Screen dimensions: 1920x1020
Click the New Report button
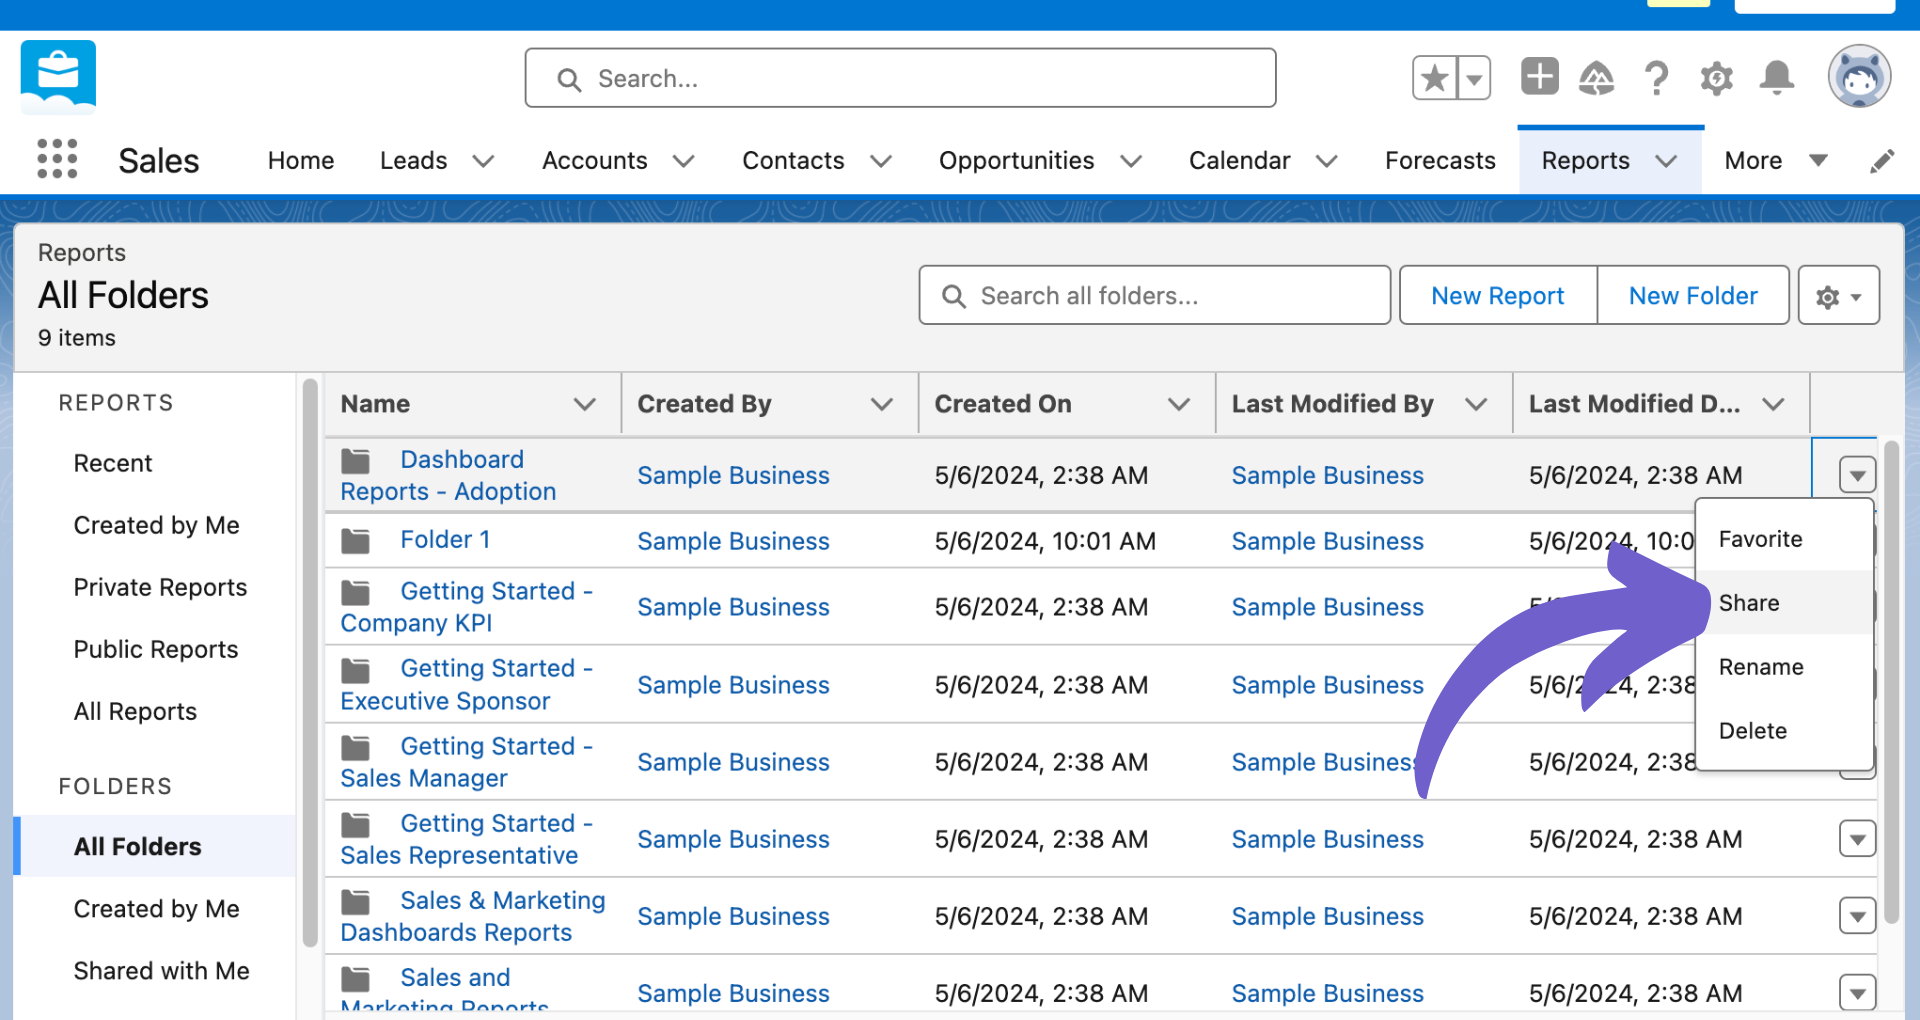[x=1497, y=296]
